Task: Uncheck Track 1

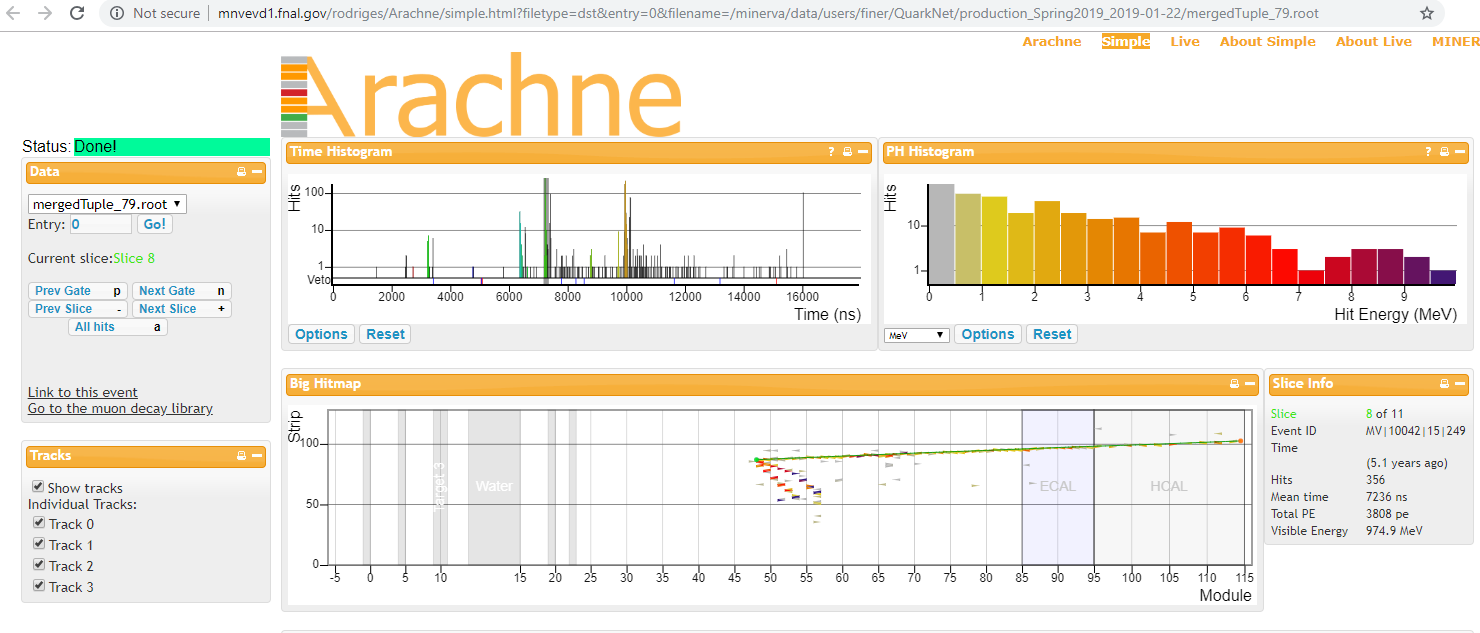Action: (38, 544)
